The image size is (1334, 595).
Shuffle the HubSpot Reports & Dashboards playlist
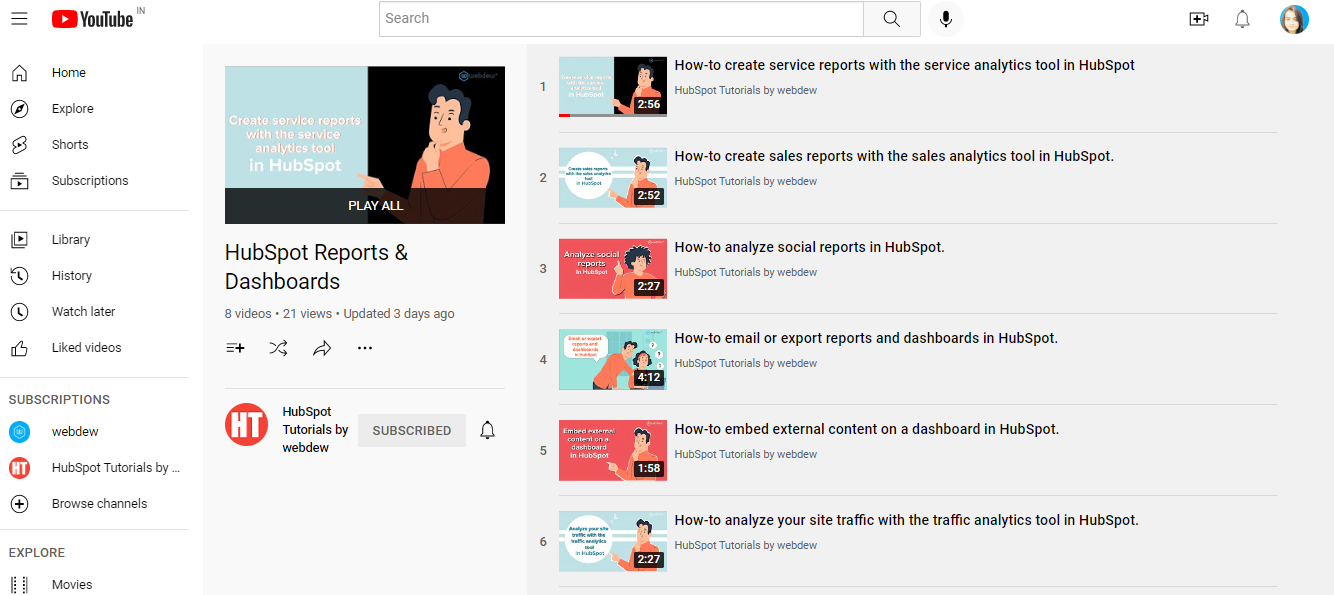point(278,347)
